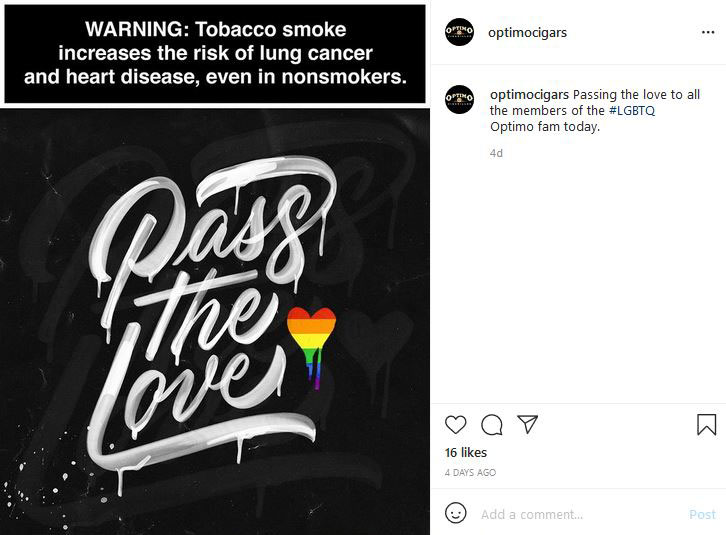Open optimocigars username in header

[x=527, y=32]
